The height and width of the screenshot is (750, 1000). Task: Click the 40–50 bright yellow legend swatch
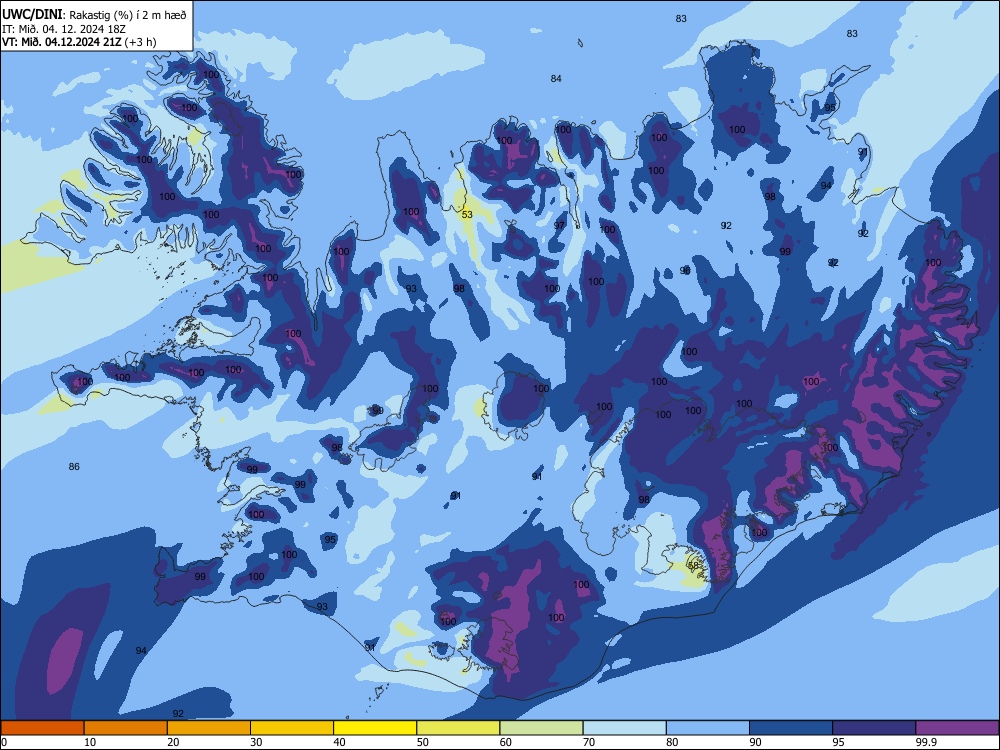[x=375, y=728]
